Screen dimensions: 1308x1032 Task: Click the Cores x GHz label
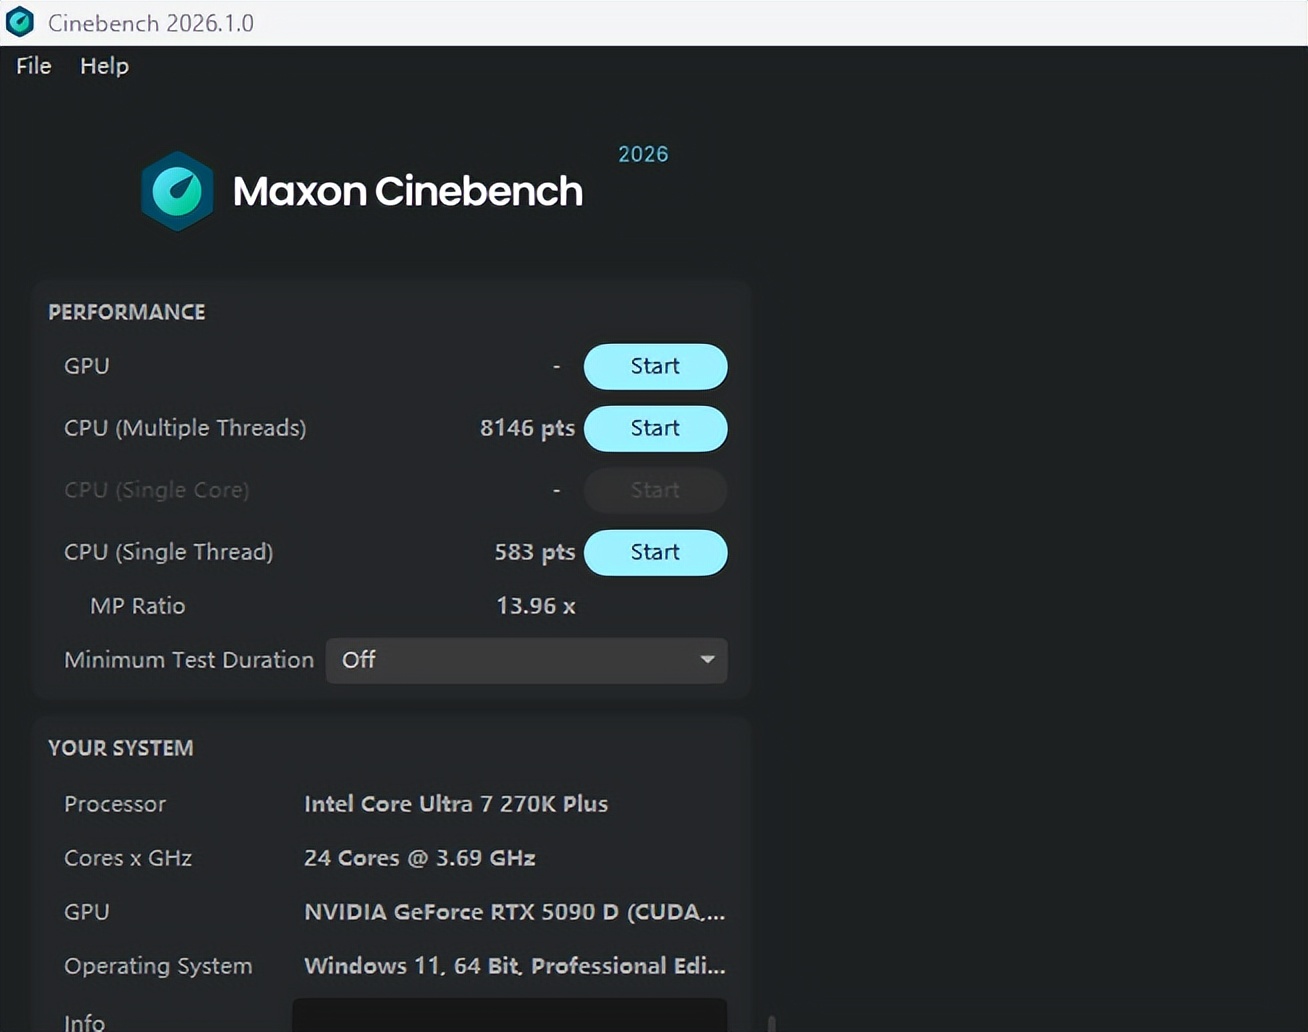(x=128, y=858)
